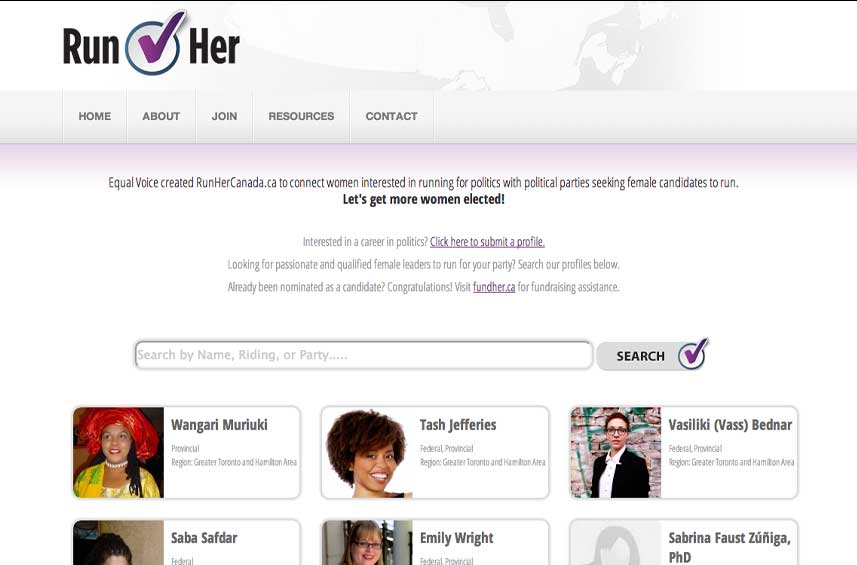This screenshot has height=565, width=857.
Task: Select the Vasiliki (Vass) Bednar name heading
Action: [x=730, y=425]
